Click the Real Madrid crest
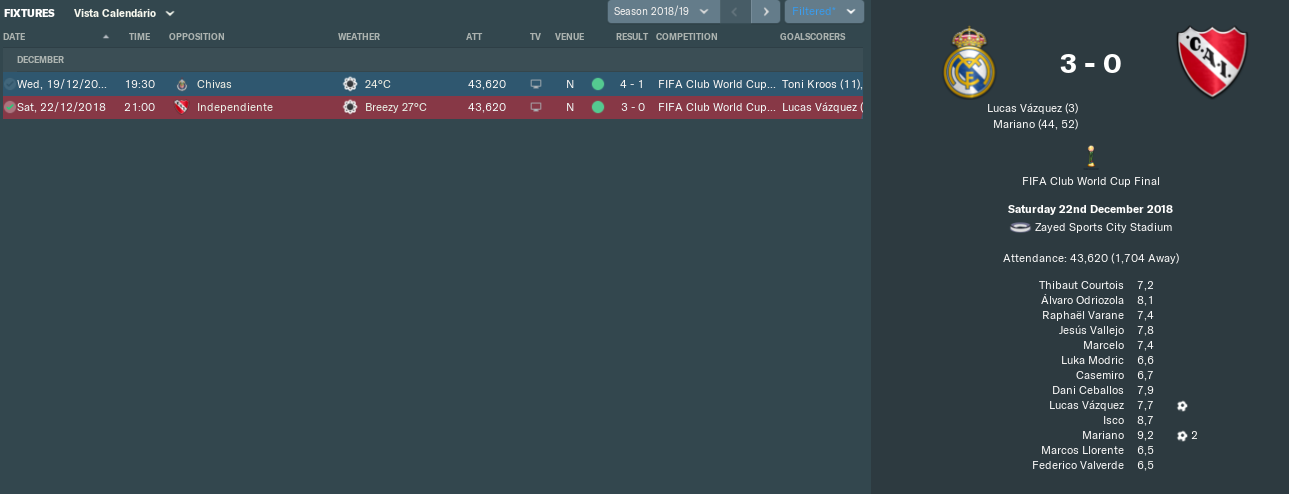 point(967,61)
